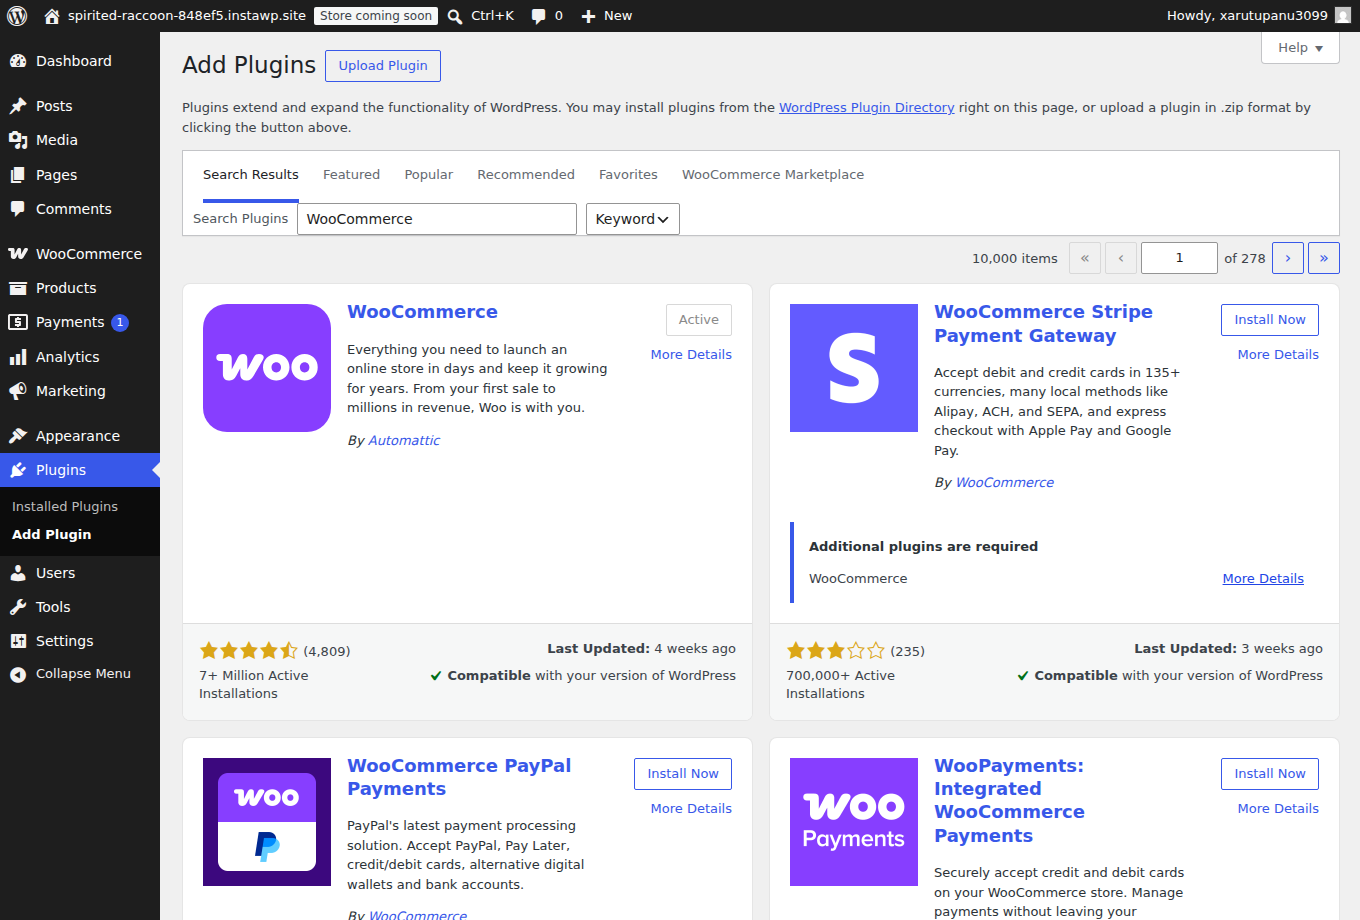Screen dimensions: 1360x920
Task: Jump to the last results page
Action: click(x=1324, y=258)
